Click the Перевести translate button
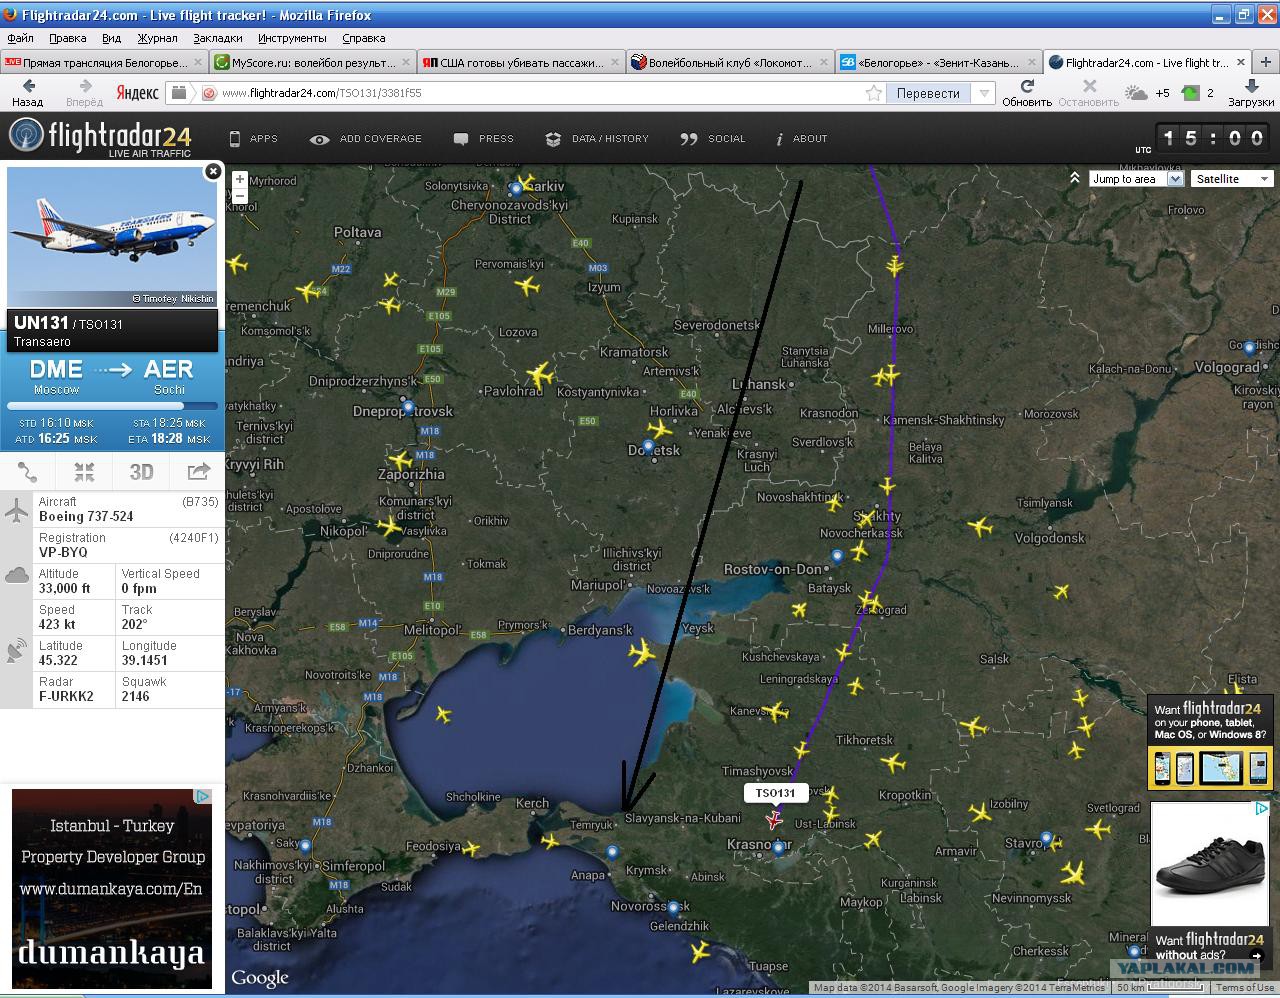 pos(928,93)
